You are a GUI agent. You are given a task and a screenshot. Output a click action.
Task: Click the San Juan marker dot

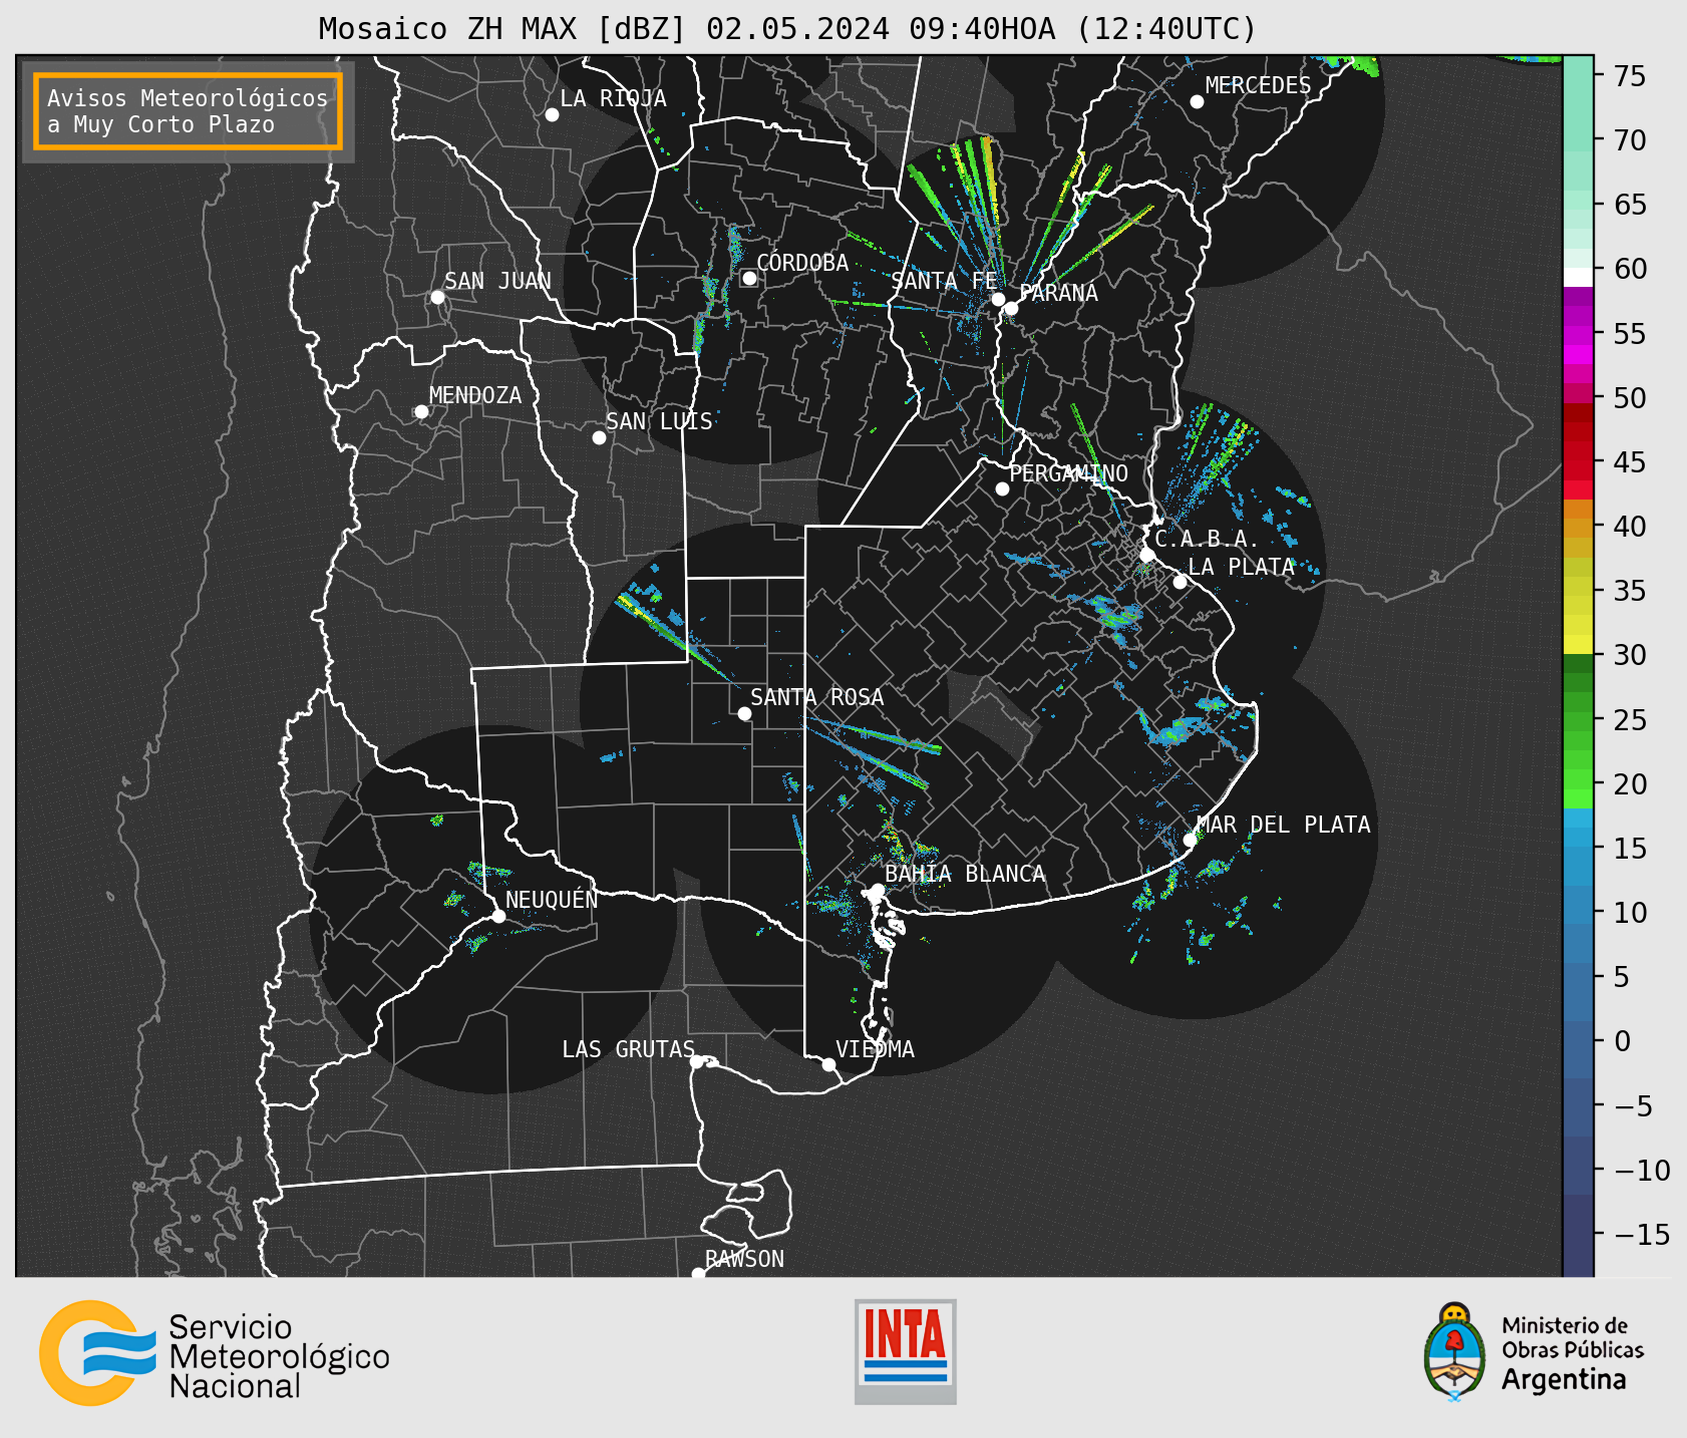437,297
